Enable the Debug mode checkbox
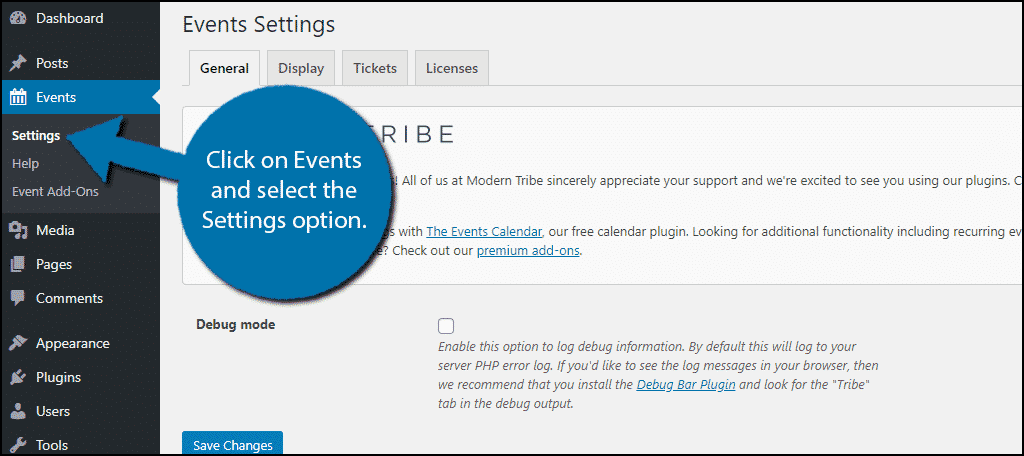The width and height of the screenshot is (1024, 456). point(446,325)
